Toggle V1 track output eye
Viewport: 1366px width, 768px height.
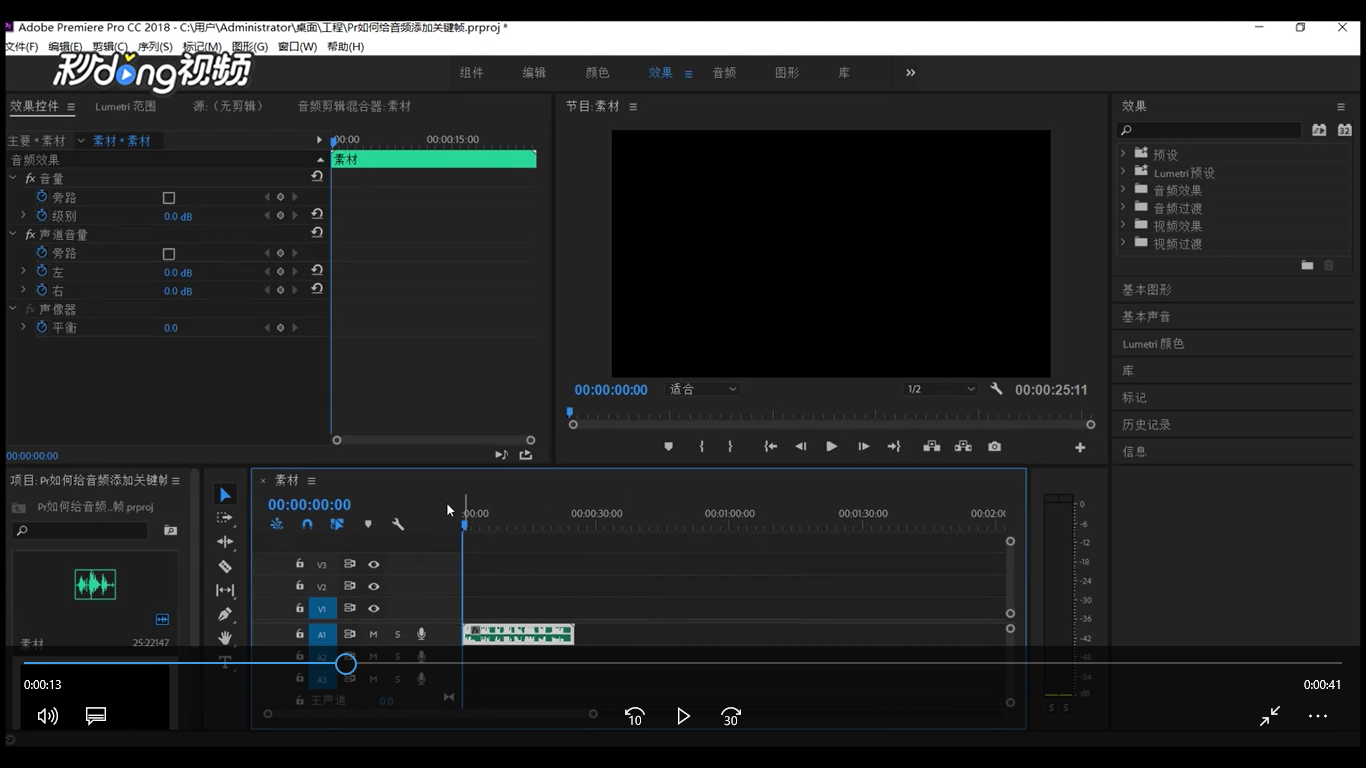coord(373,608)
